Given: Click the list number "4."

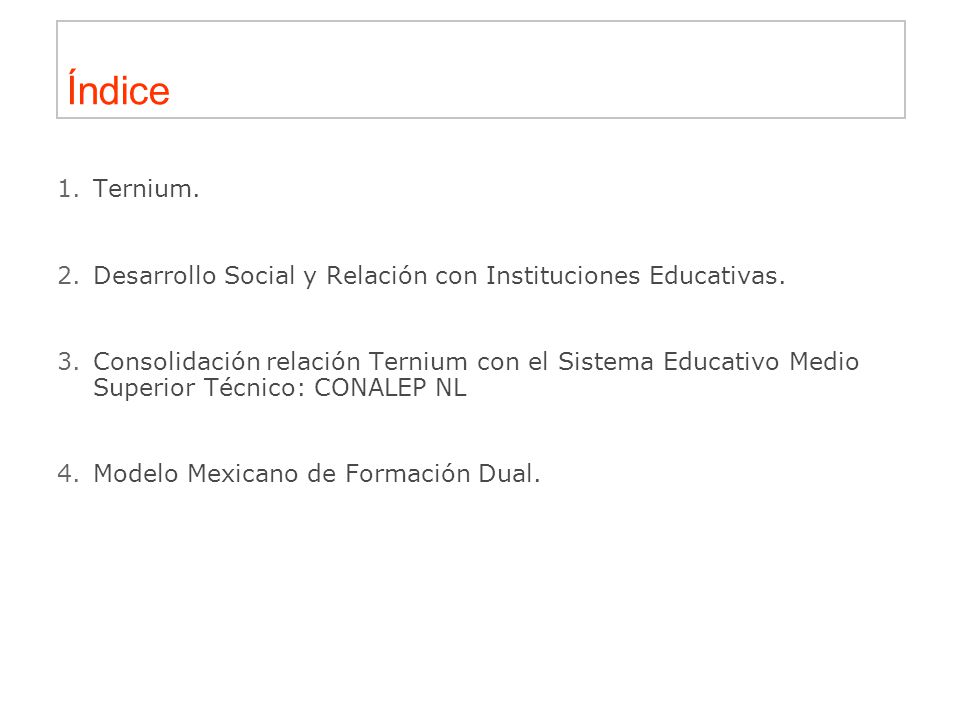Looking at the screenshot, I should point(69,474).
